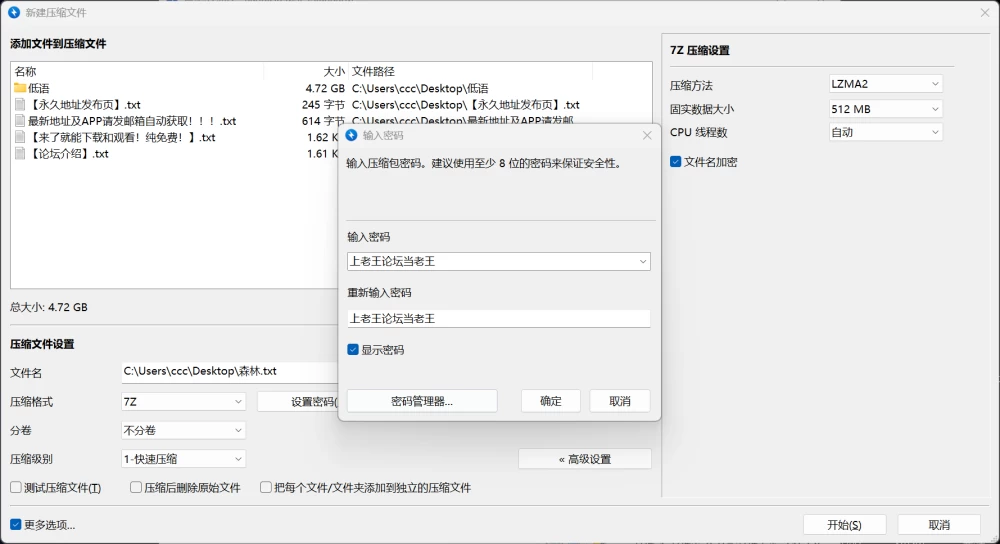Collapse « 高级设置 button

pos(585,459)
